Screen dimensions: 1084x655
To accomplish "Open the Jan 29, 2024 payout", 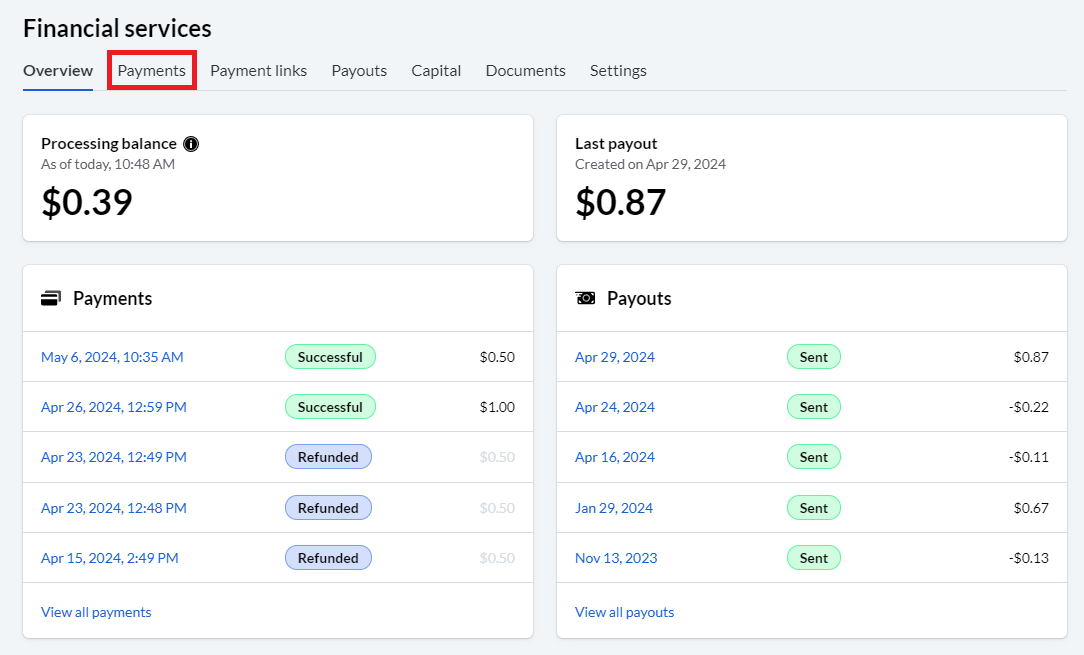I will [x=614, y=508].
